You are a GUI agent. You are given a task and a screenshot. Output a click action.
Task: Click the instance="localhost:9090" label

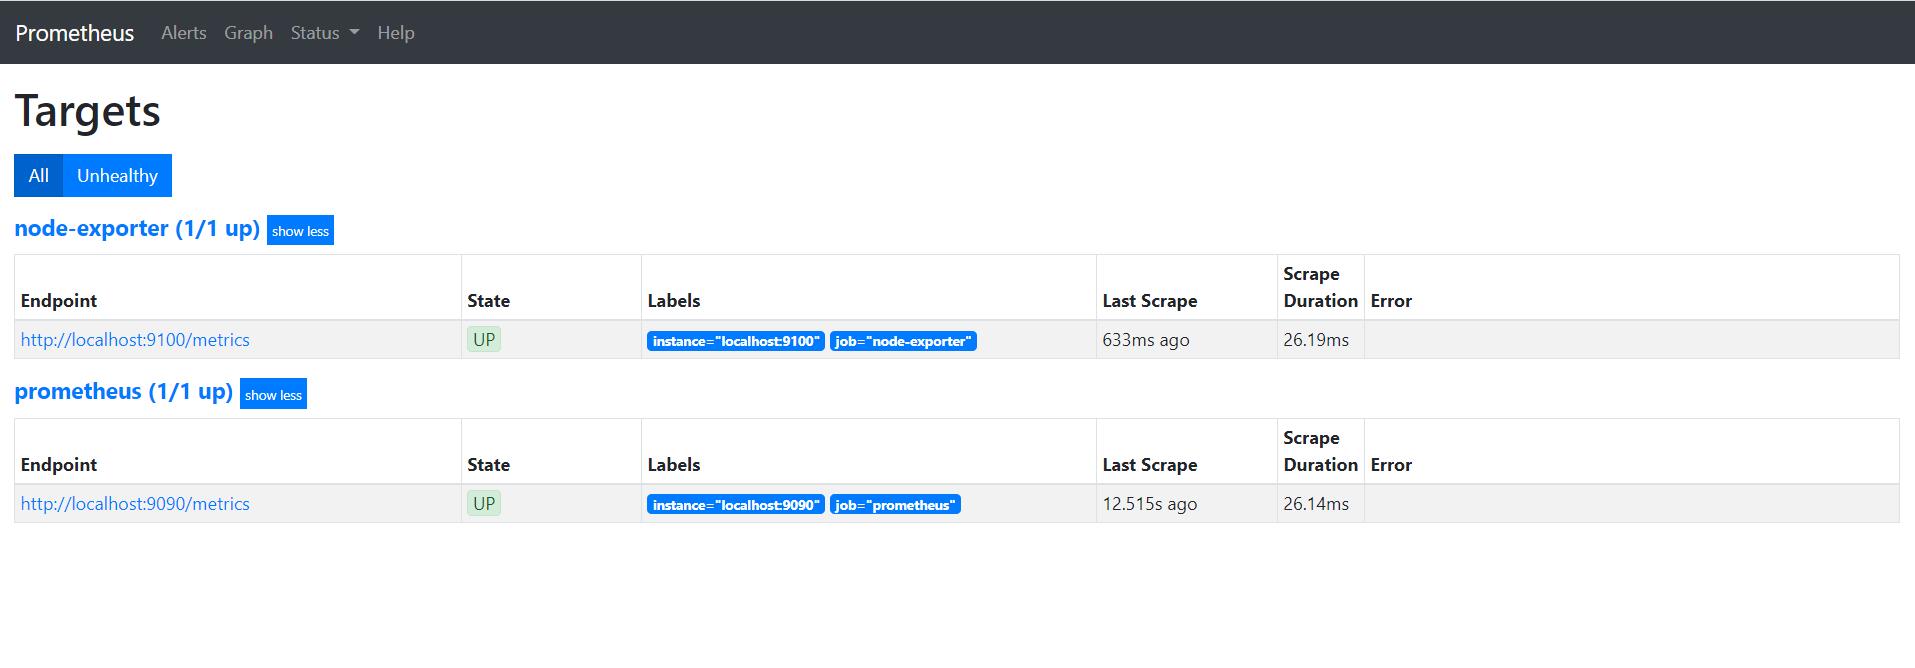pos(736,505)
